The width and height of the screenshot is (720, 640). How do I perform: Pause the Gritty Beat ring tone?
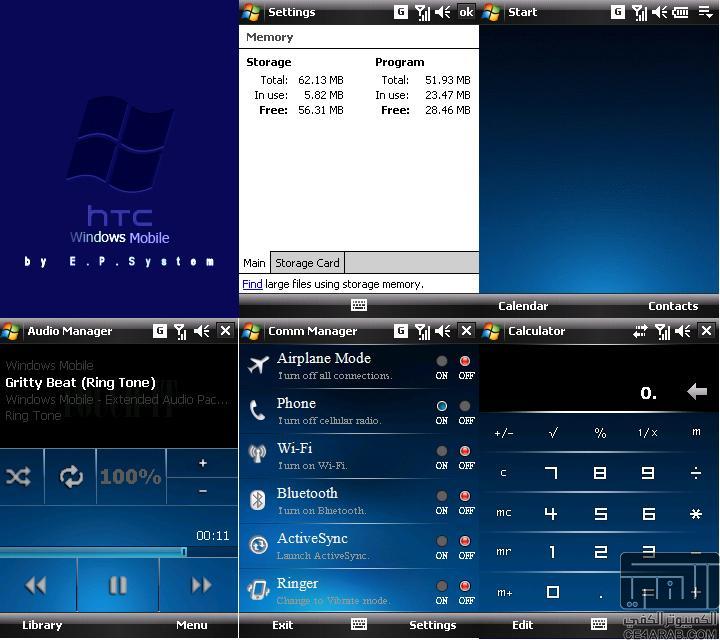(x=118, y=585)
